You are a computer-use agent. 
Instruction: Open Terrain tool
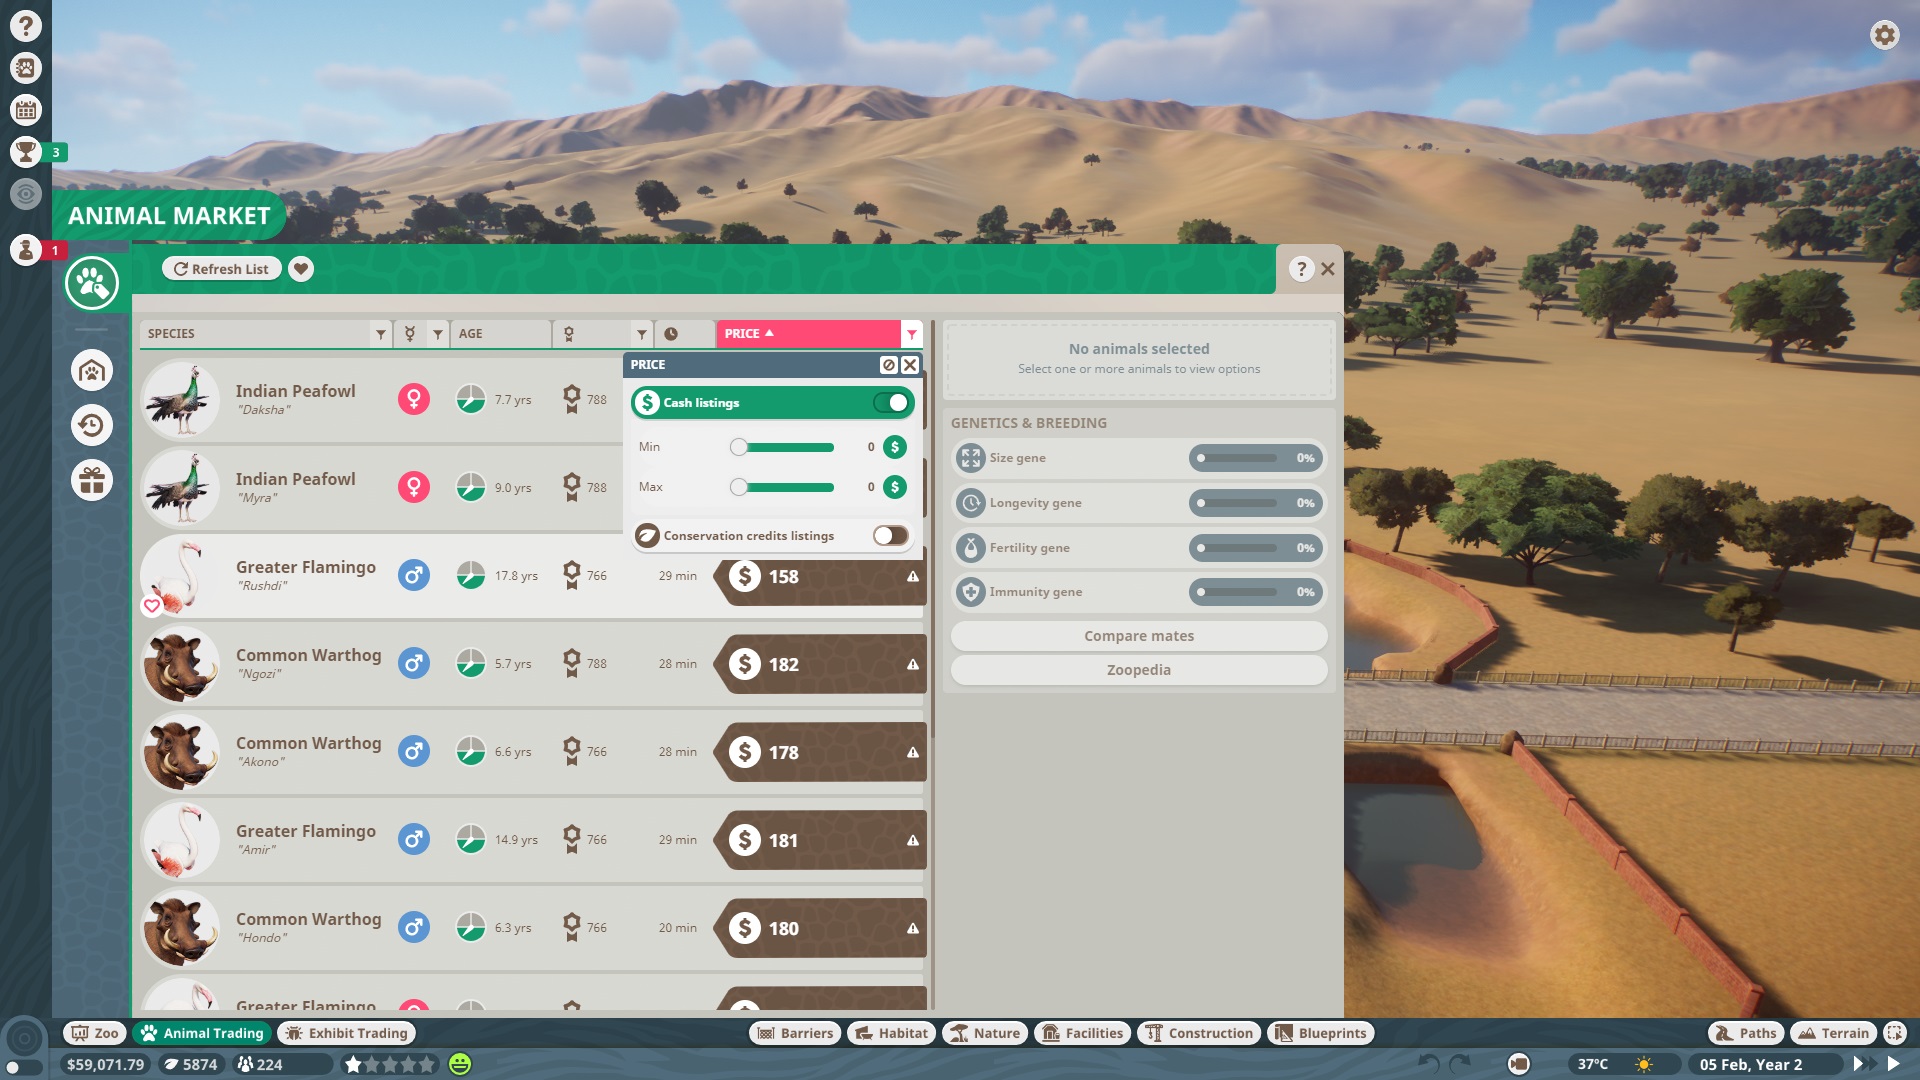1833,1033
